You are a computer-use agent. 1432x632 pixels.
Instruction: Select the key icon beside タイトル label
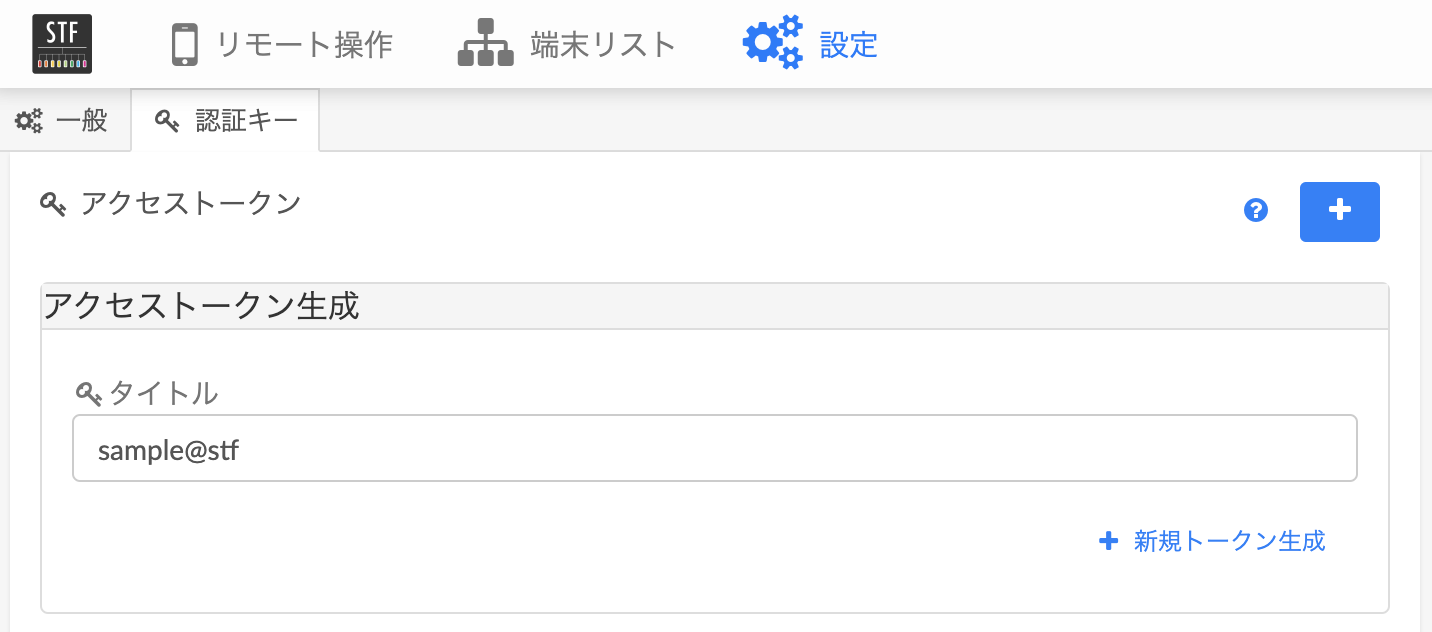tap(90, 394)
